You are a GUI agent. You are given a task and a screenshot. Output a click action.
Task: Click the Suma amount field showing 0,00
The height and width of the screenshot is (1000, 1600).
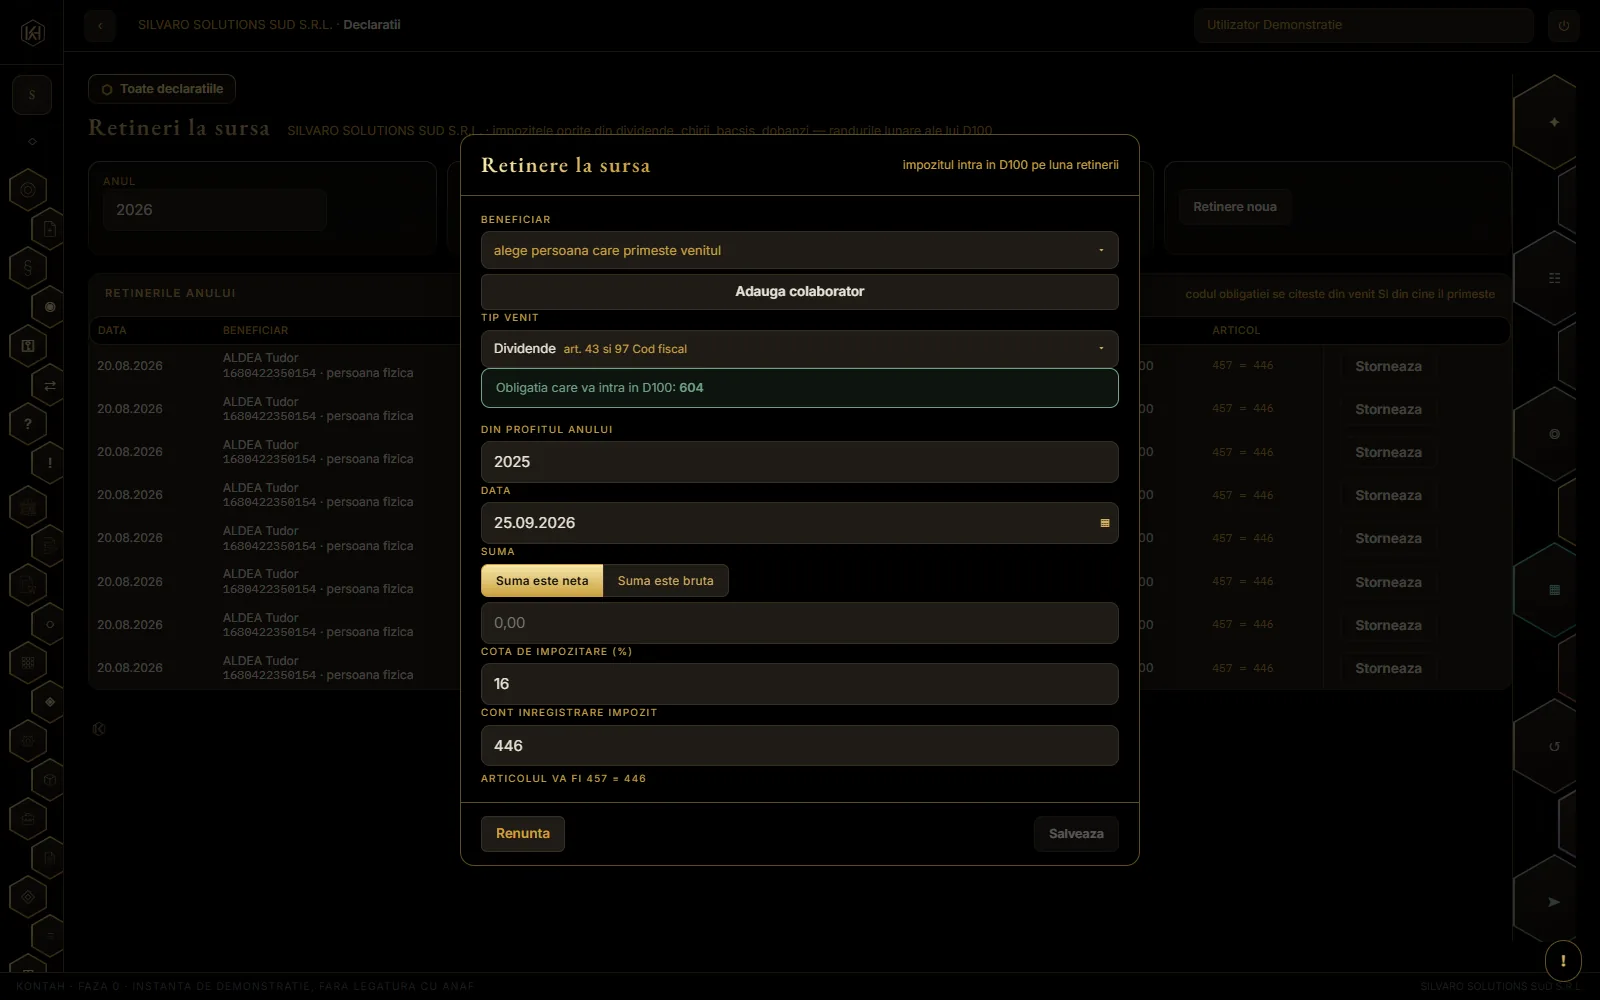(800, 623)
